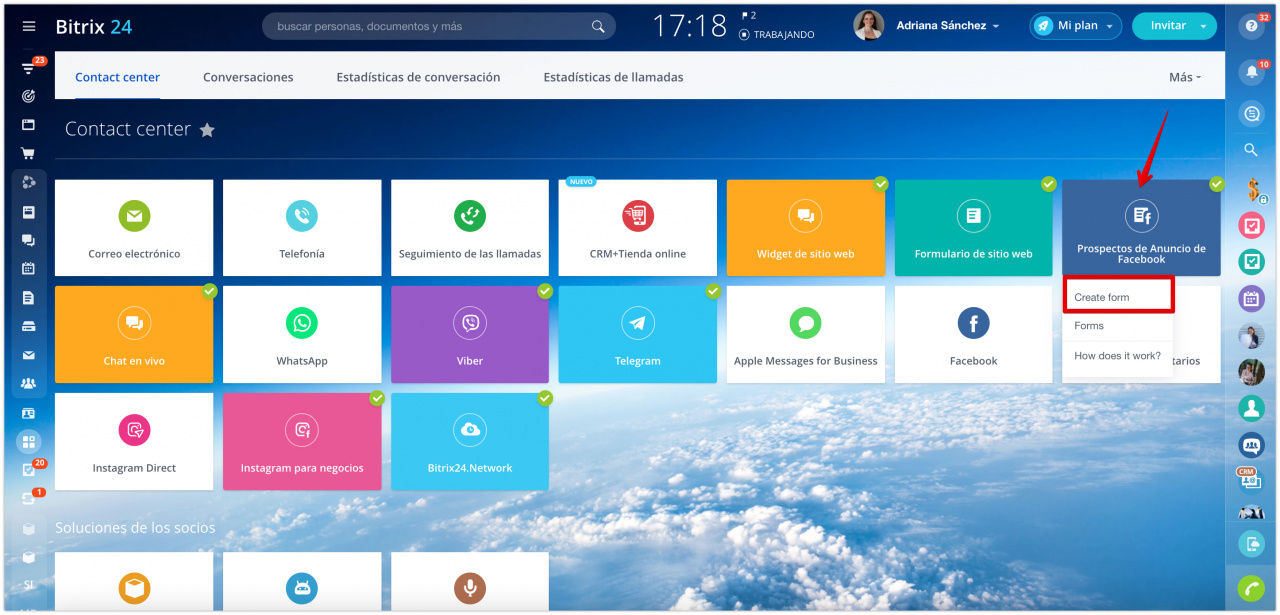Click the 17:18 clock display
This screenshot has width=1280, height=615.
point(690,26)
